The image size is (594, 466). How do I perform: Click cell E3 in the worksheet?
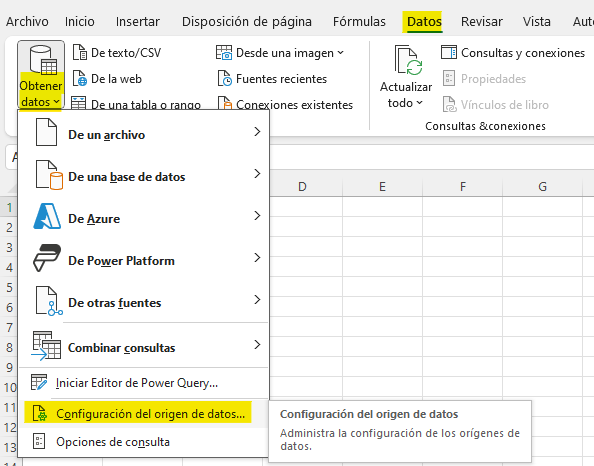coord(382,247)
